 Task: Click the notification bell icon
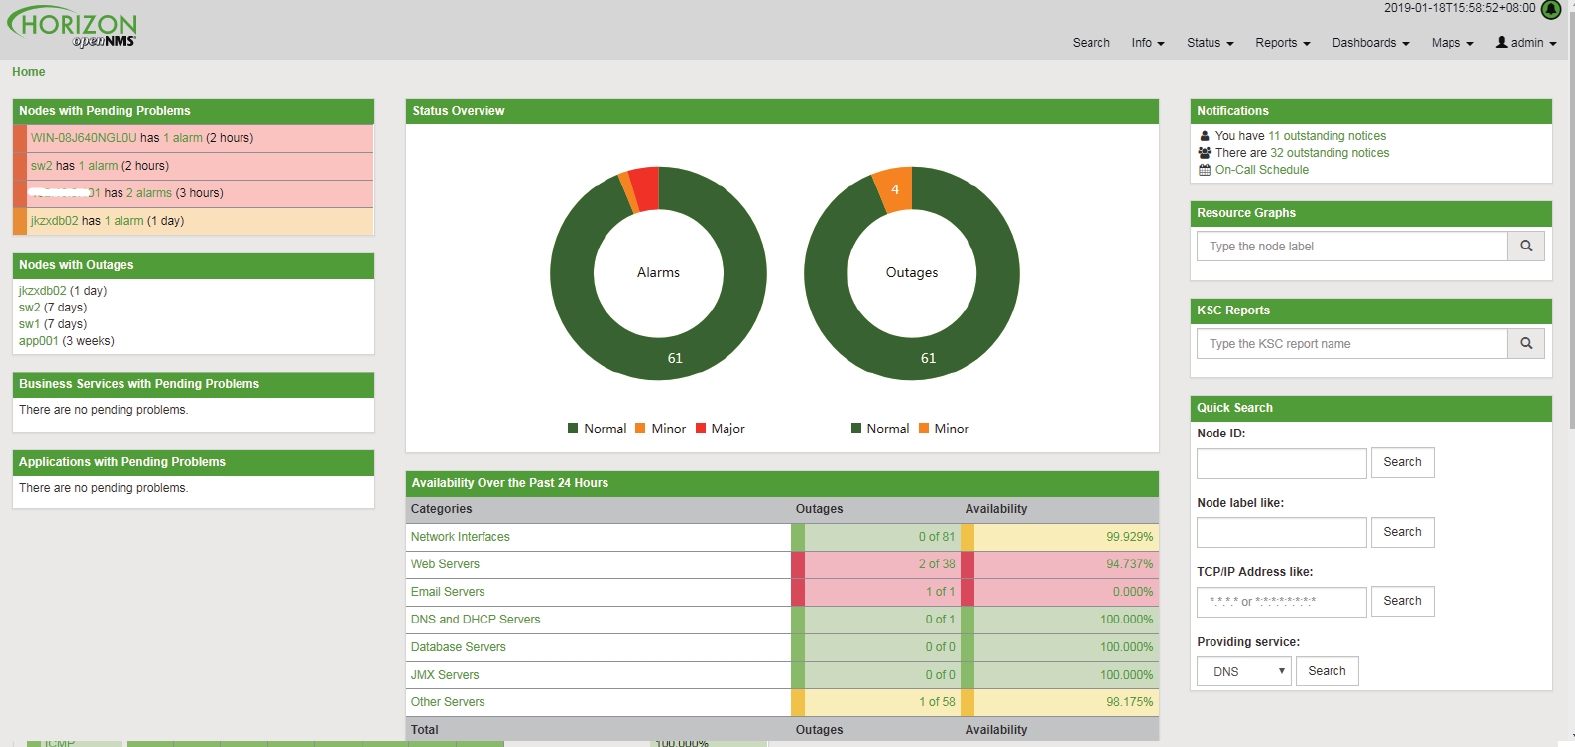[x=1551, y=9]
